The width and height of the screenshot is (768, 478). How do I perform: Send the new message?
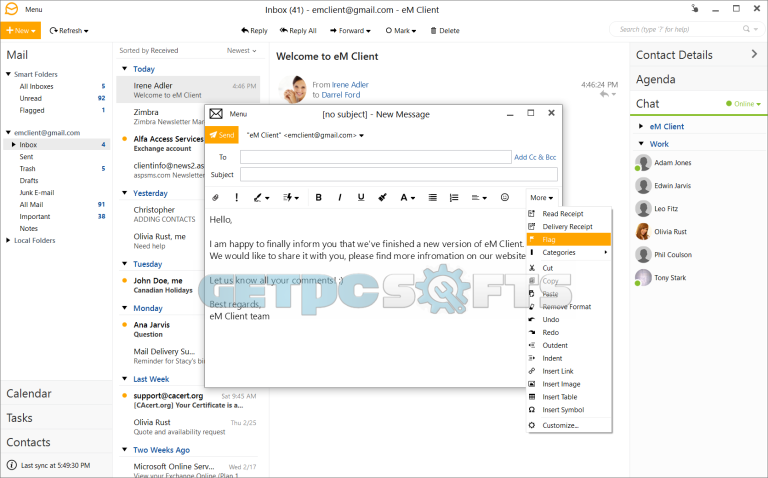[222, 135]
